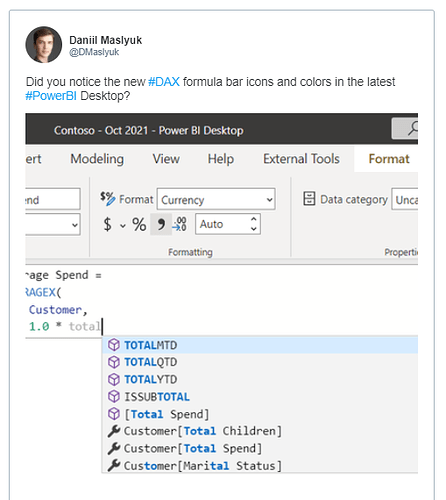Click the cube icon beside TOTALQTD
Screen dimensions: 446x500
(x=114, y=362)
